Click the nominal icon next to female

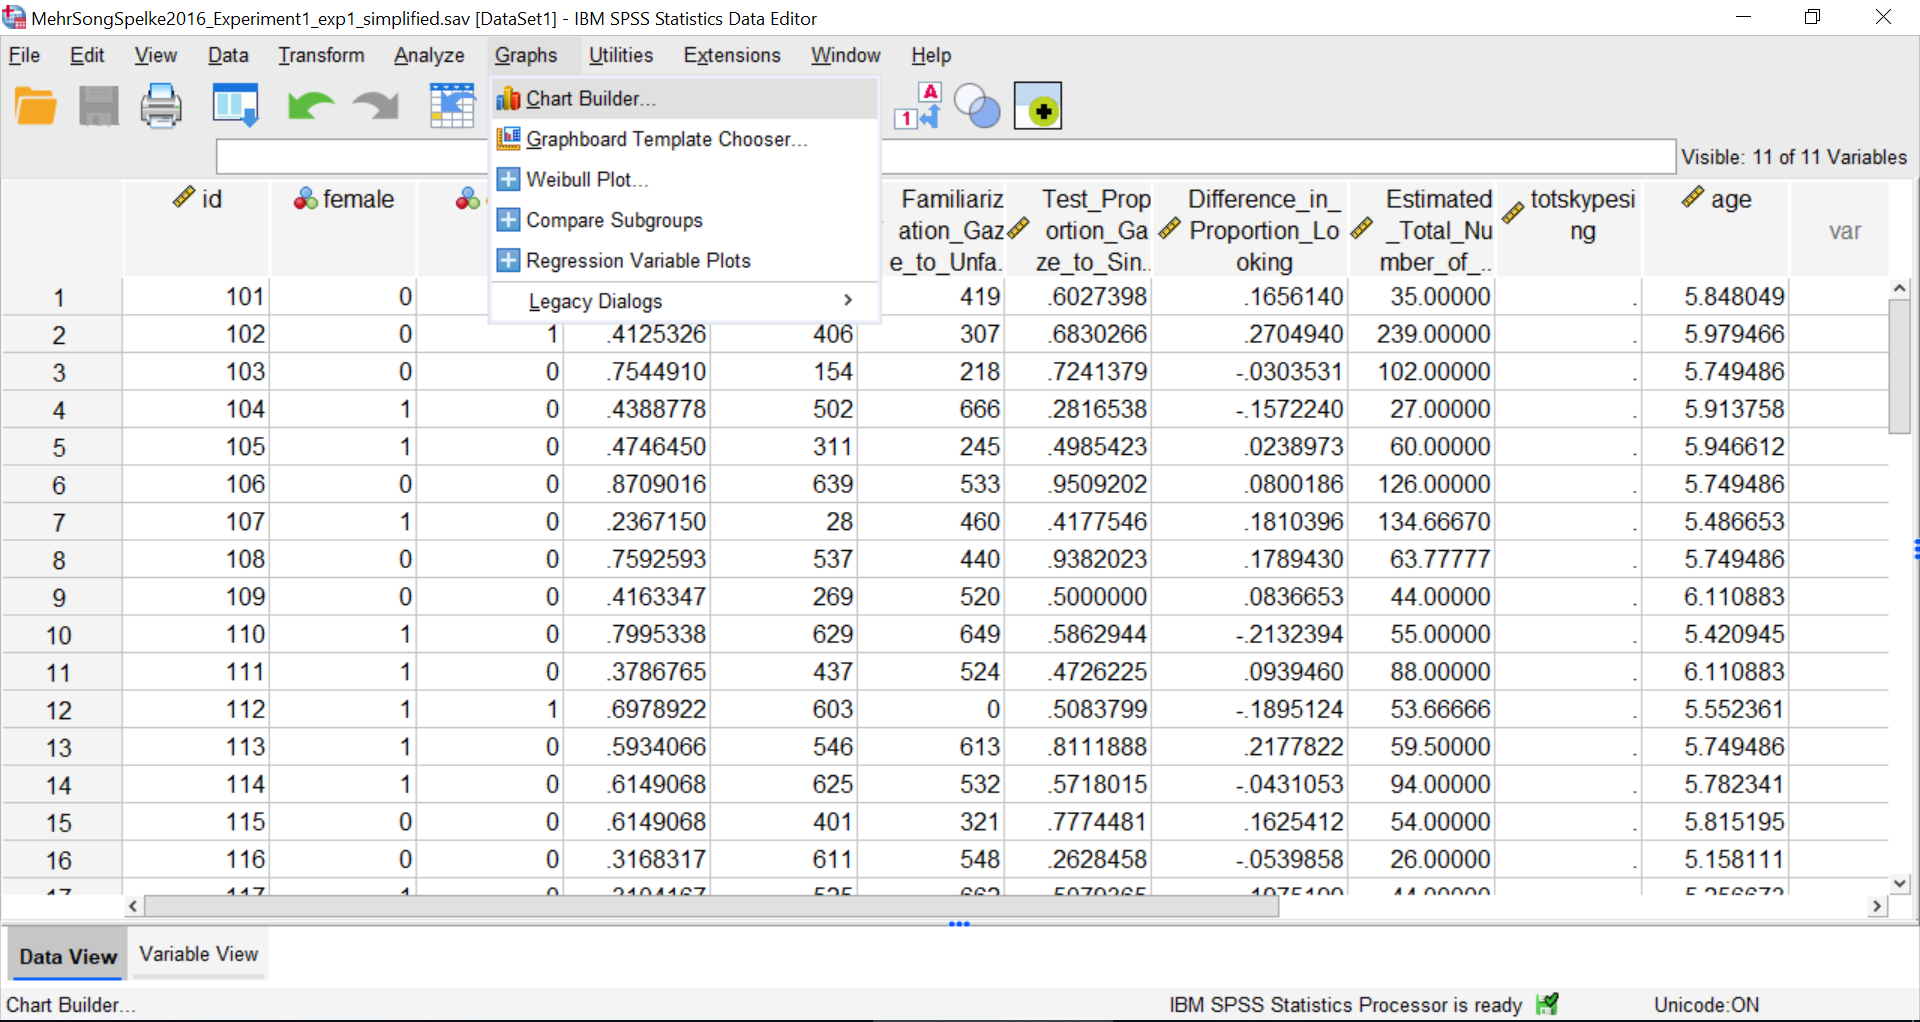(x=305, y=199)
